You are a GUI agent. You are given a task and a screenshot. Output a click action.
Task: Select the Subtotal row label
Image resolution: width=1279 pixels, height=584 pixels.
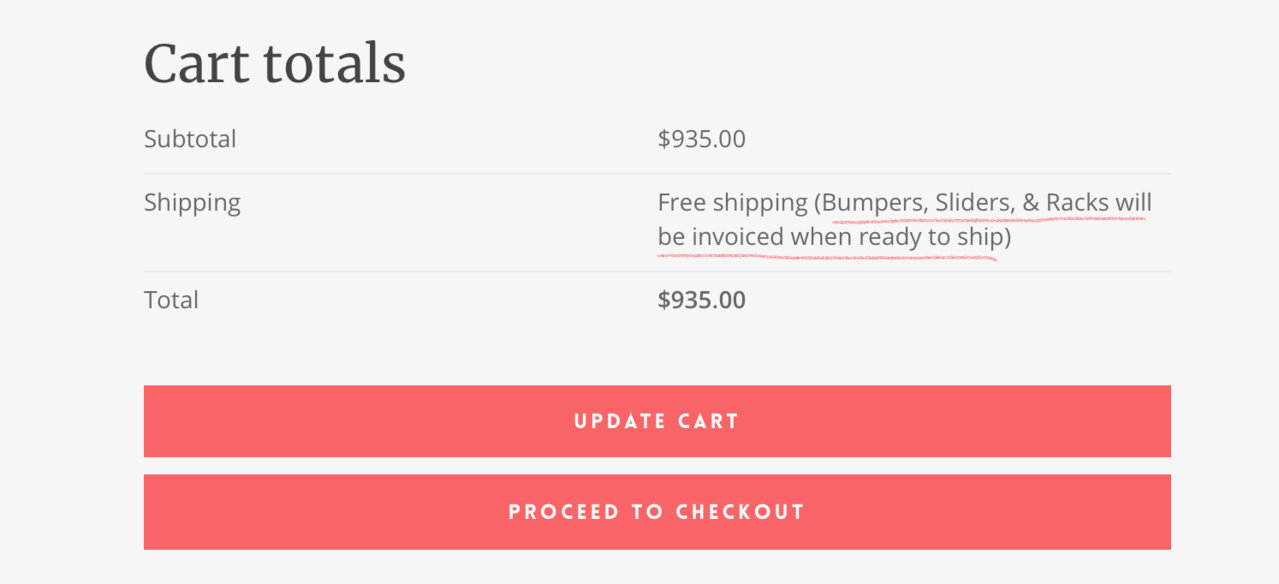pos(190,139)
